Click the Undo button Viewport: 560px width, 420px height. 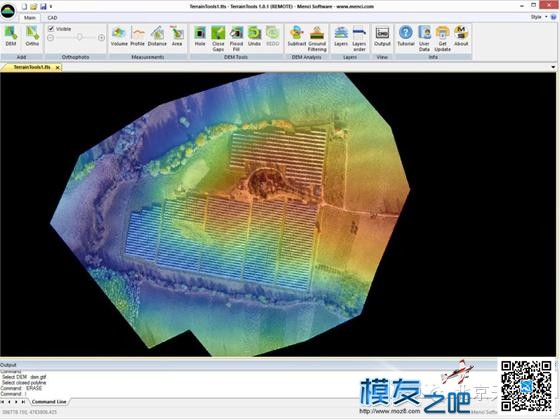[x=254, y=36]
